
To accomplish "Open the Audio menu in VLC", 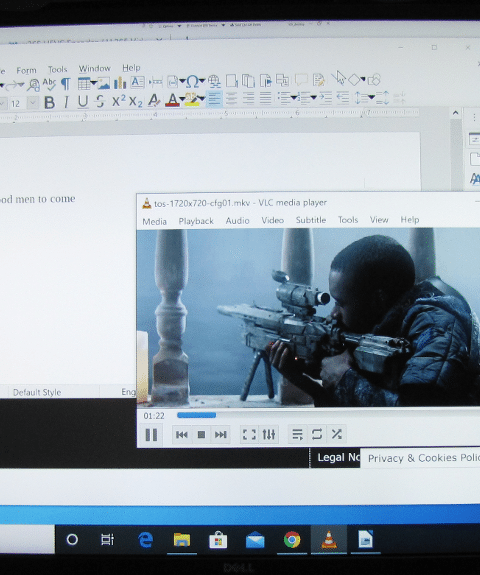I will point(238,220).
